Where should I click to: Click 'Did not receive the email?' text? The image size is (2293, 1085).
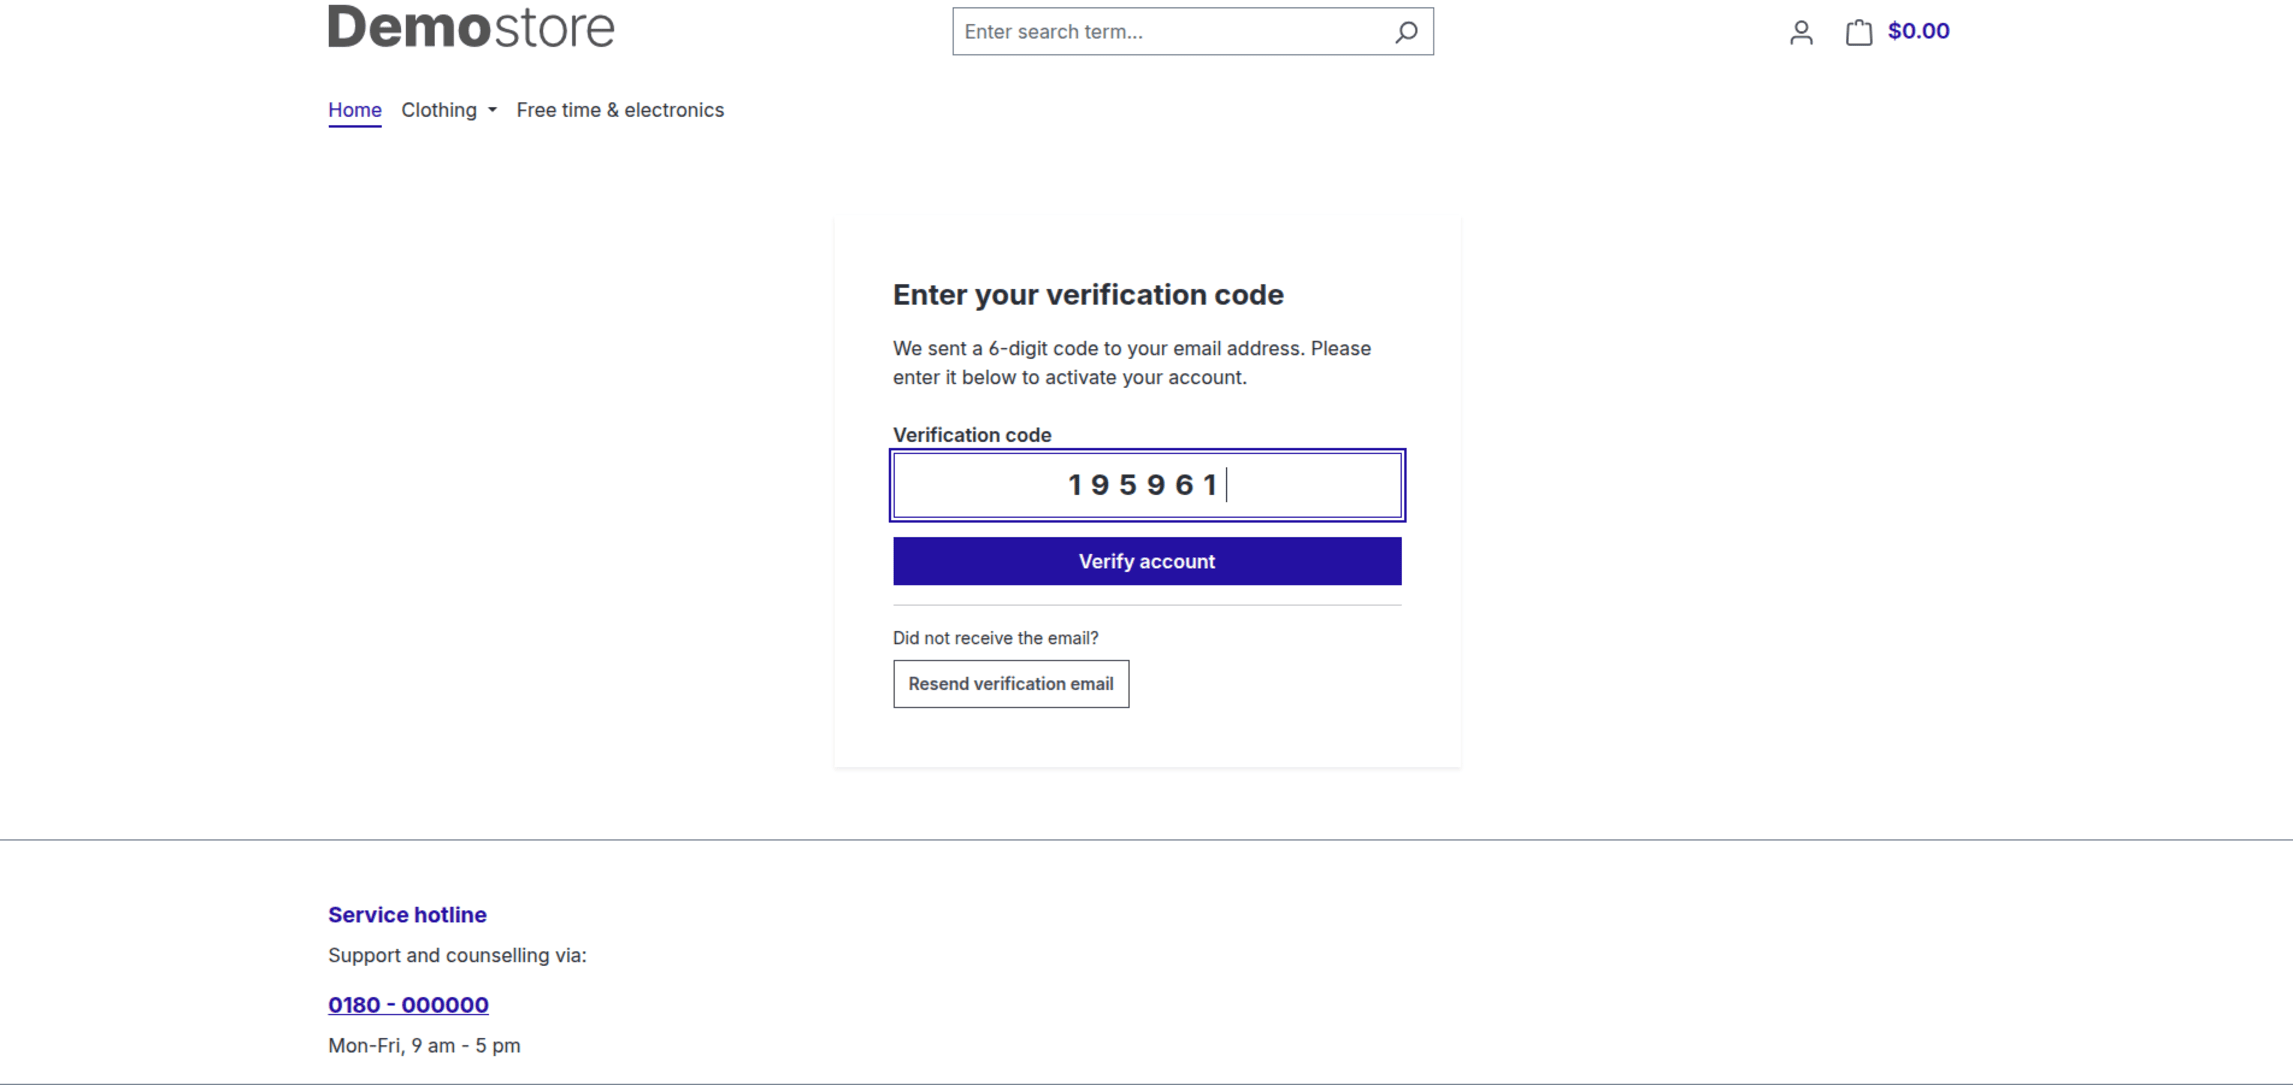click(995, 638)
